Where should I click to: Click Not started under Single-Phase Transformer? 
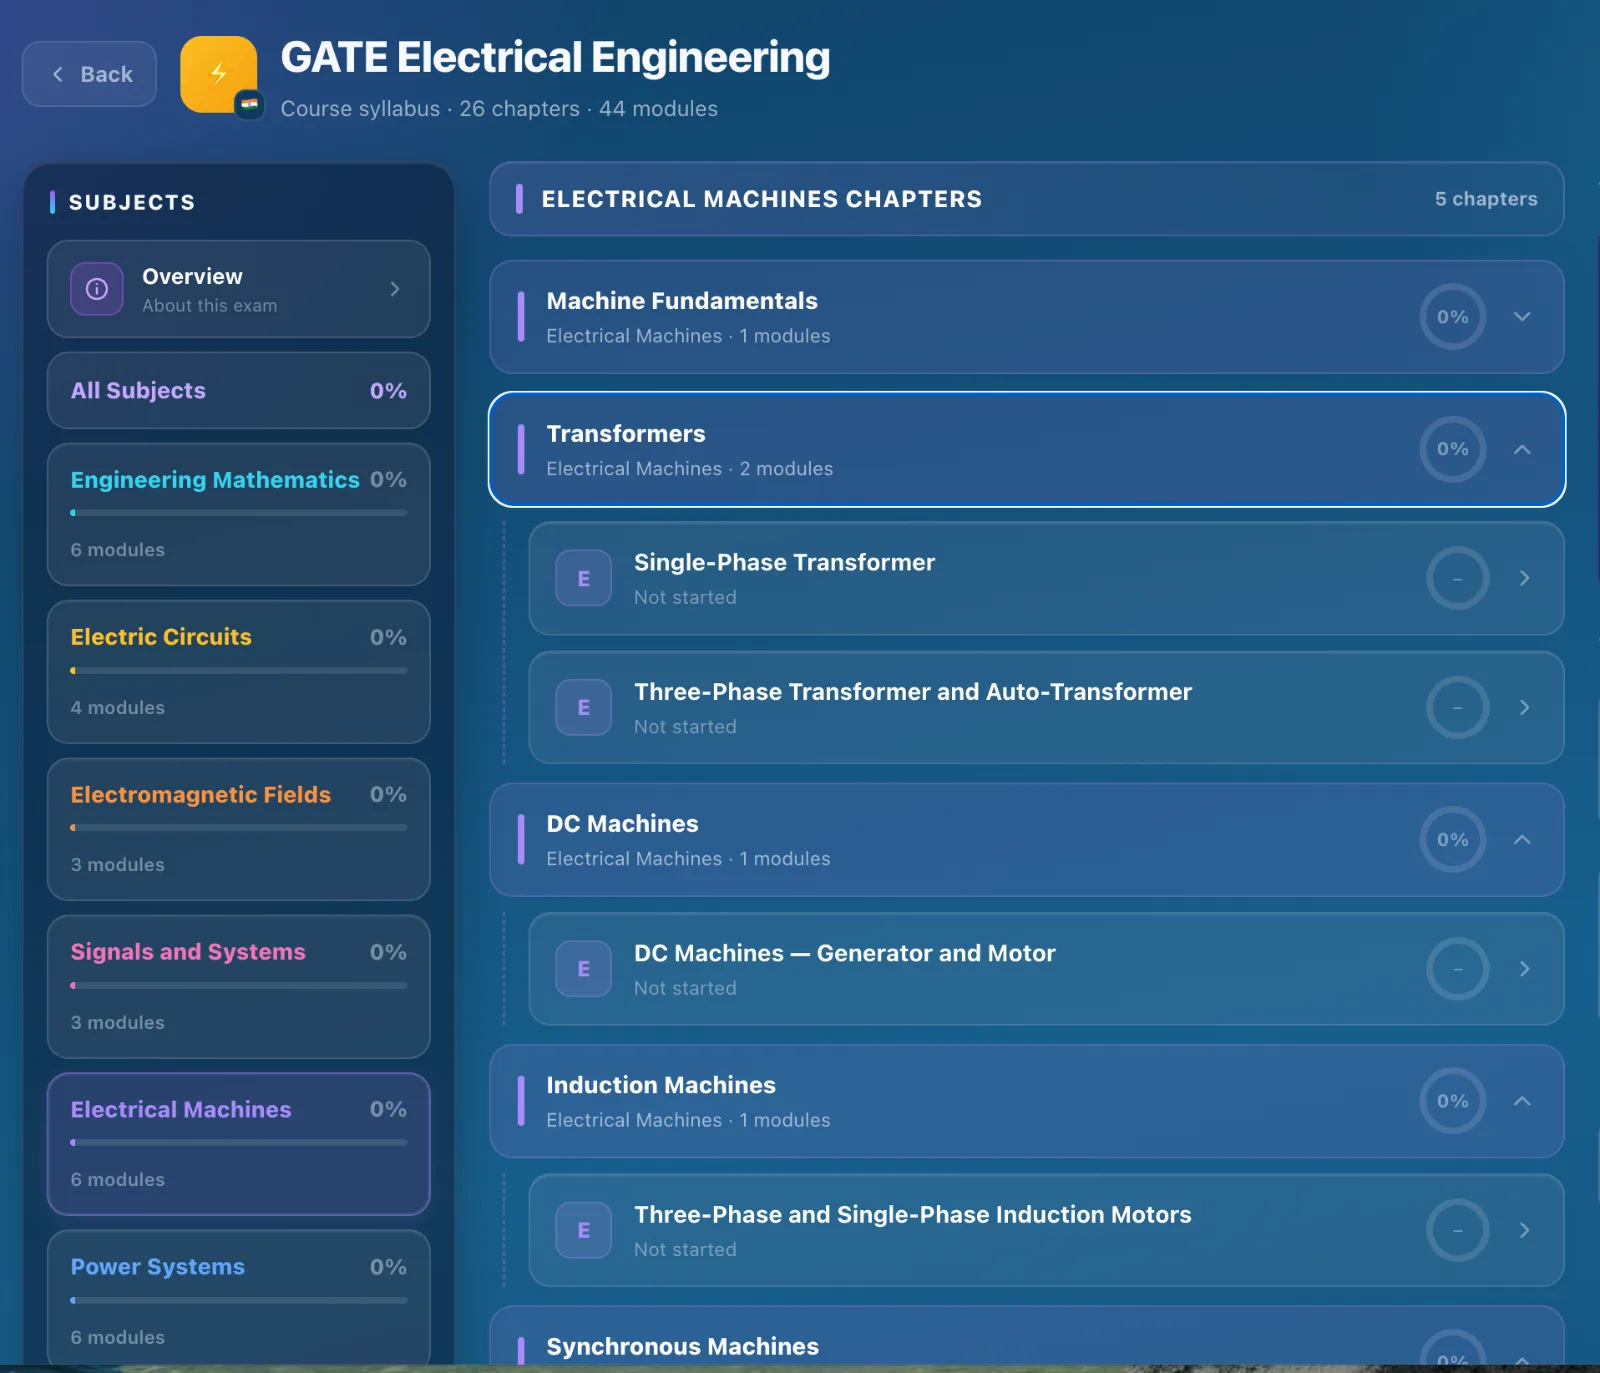pos(685,597)
